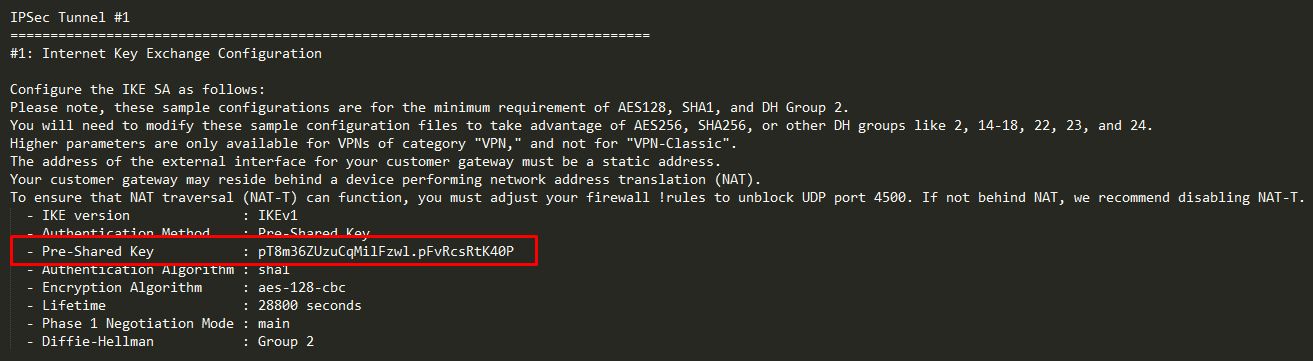Click '#1: Internet Key Exchange Configuration' heading
The height and width of the screenshot is (361, 1313).
click(x=165, y=53)
